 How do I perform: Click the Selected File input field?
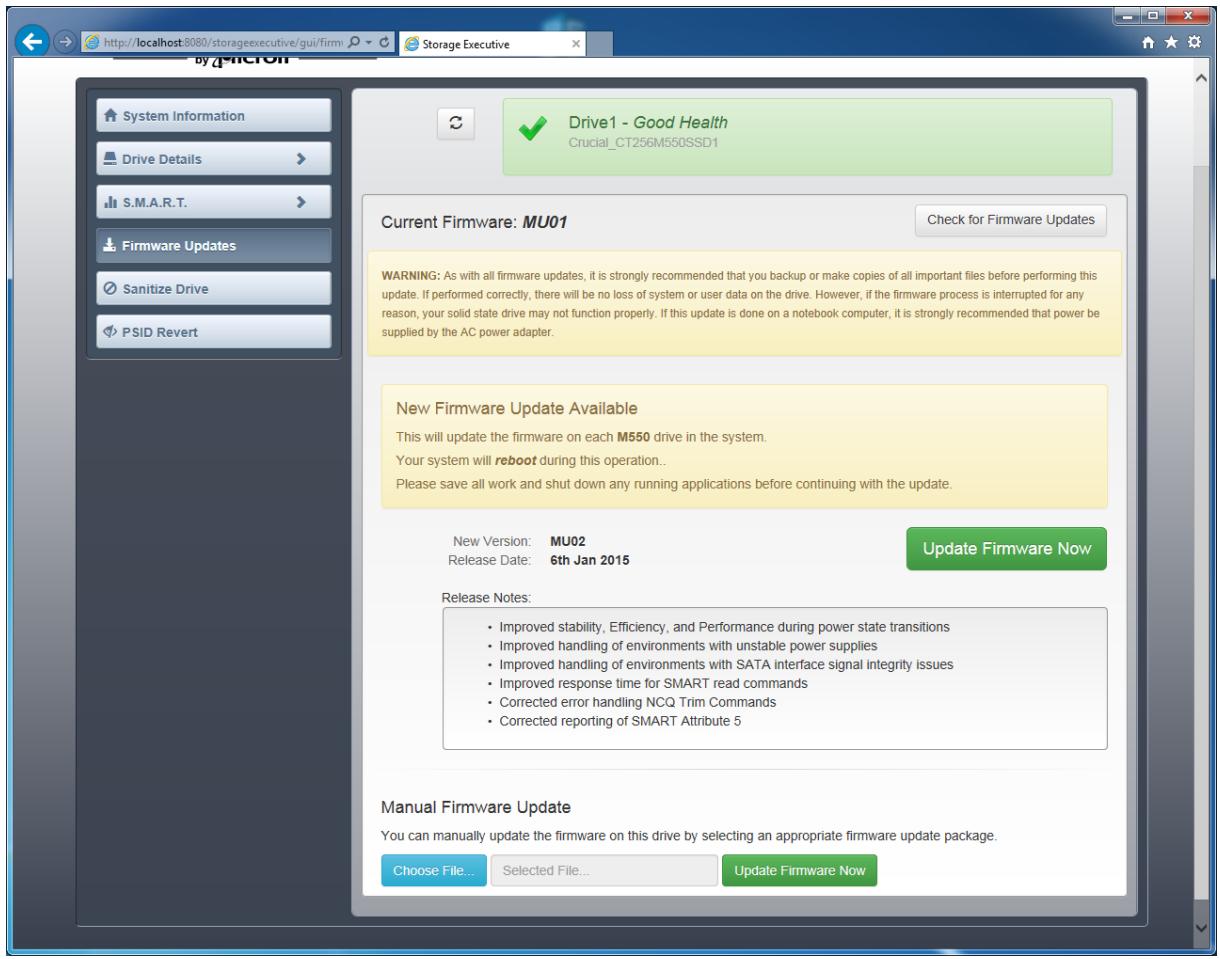coord(604,870)
